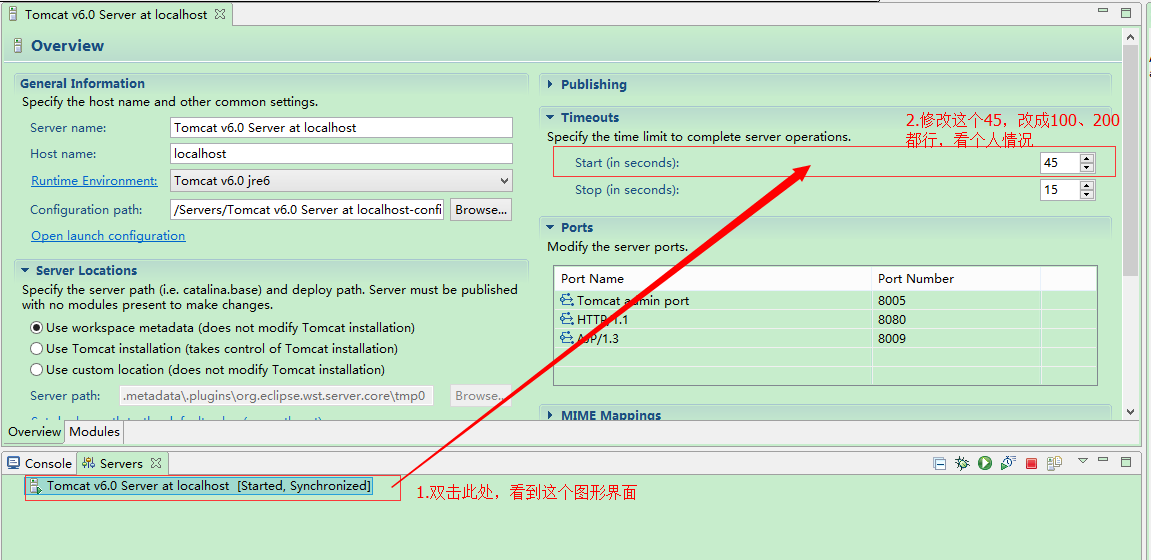Publish to the server from Servers toolbar
Screen dimensions: 1151x560
point(1055,463)
